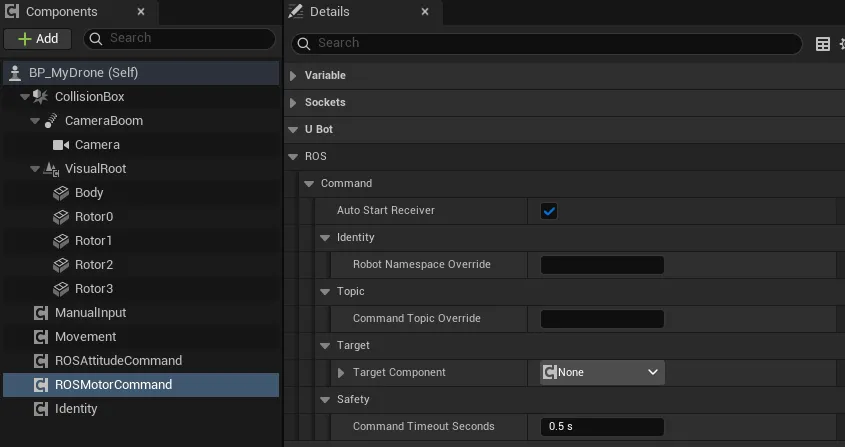
Task: Select the Identity component row
Action: click(x=141, y=409)
